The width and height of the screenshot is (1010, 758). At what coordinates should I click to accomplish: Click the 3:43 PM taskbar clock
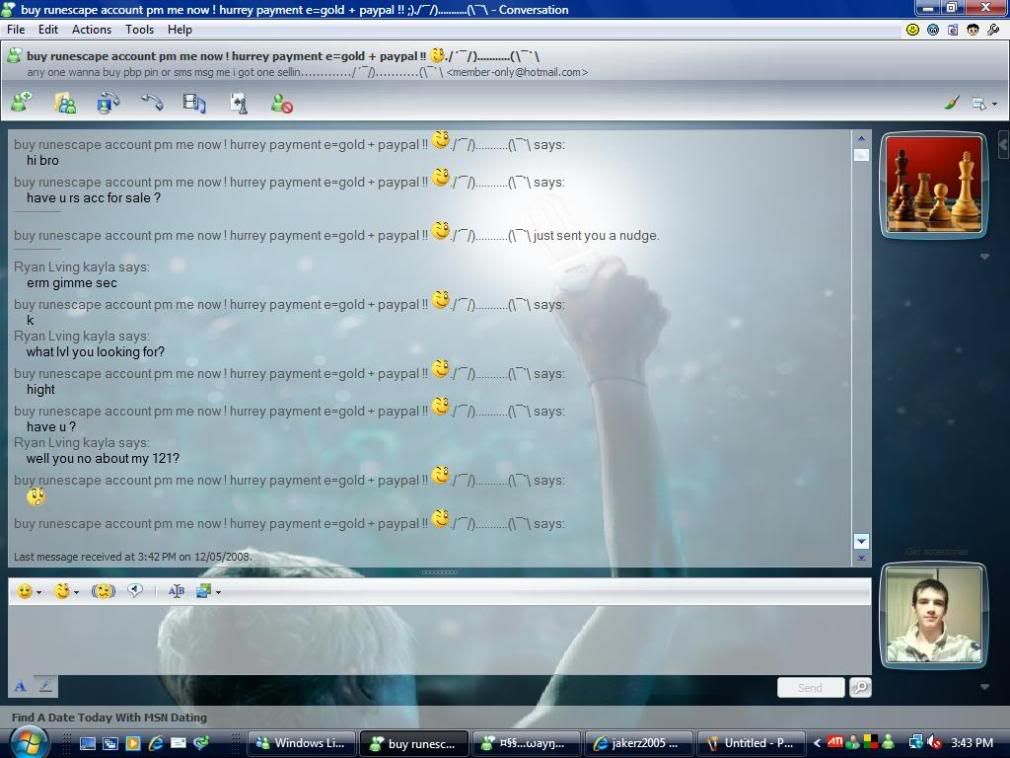[972, 743]
